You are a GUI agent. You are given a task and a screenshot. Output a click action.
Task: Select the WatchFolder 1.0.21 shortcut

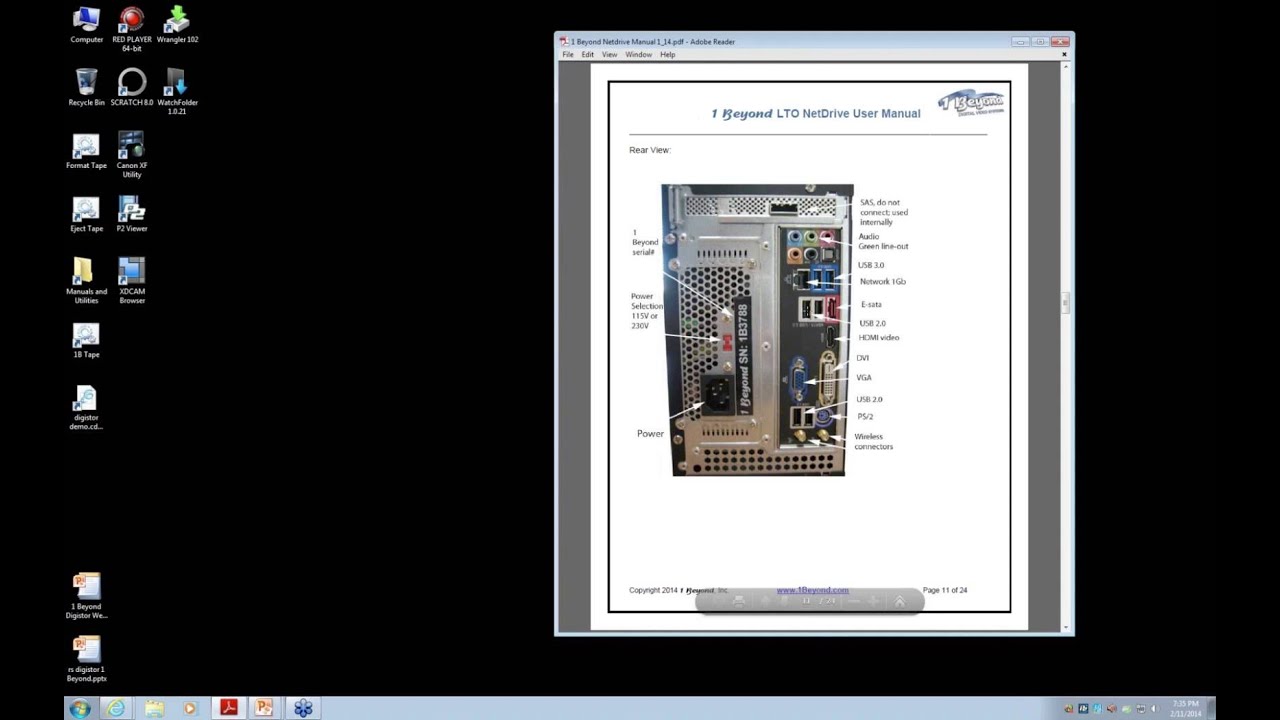[177, 91]
